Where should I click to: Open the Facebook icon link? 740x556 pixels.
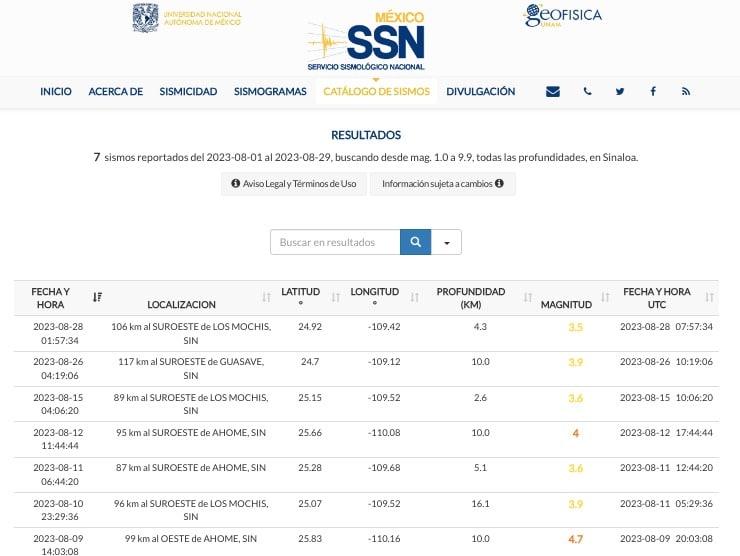[x=653, y=92]
